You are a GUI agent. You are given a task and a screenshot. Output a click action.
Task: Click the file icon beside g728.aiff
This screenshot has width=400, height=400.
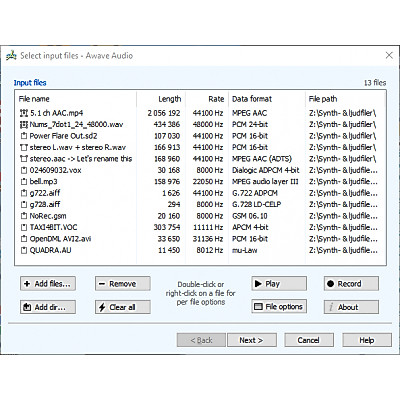24,204
